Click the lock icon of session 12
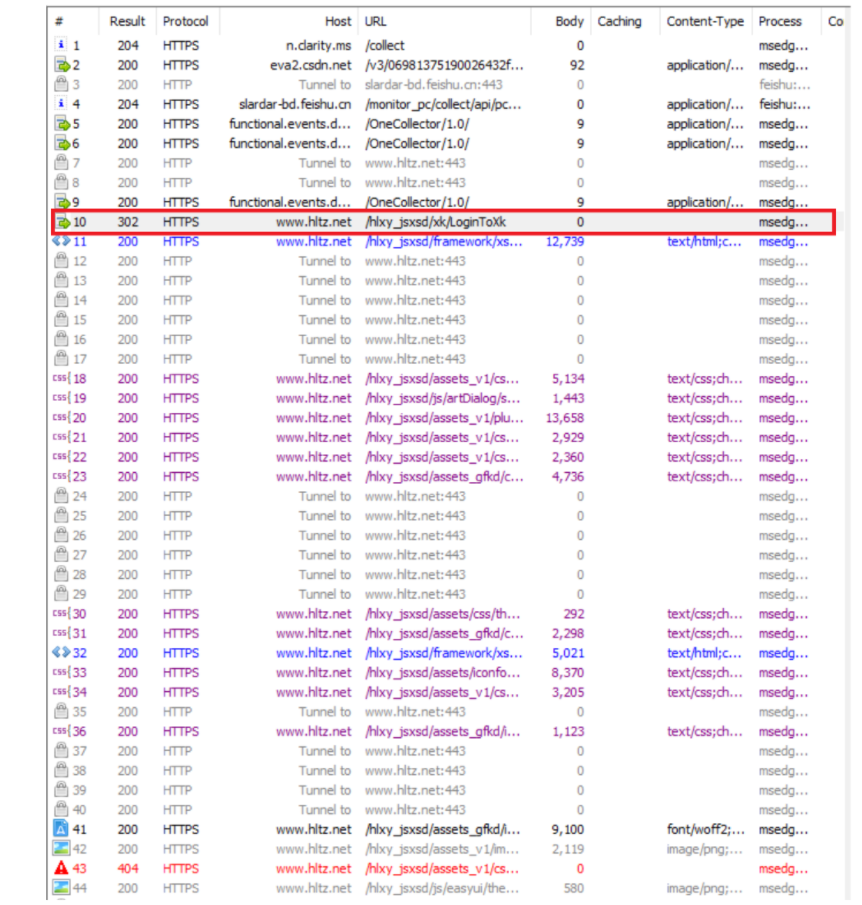 [x=61, y=261]
